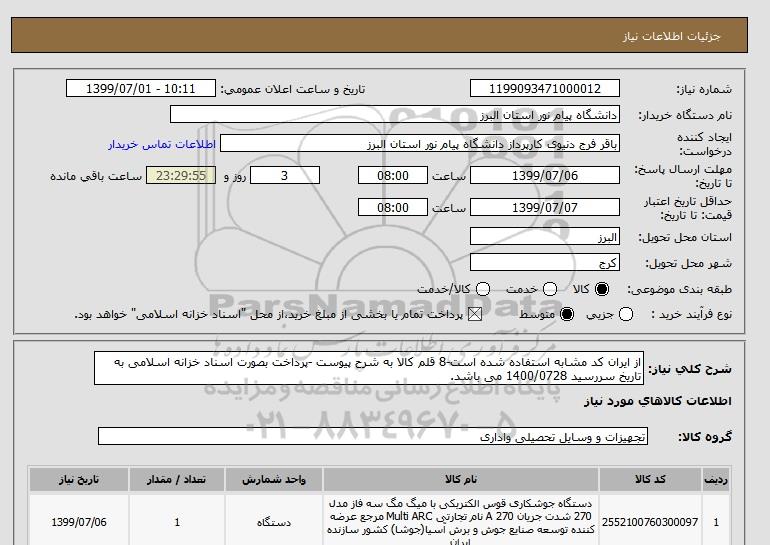Choose the متوسط purchase type radio
Viewport: 770px width, 545px height.
(567, 314)
